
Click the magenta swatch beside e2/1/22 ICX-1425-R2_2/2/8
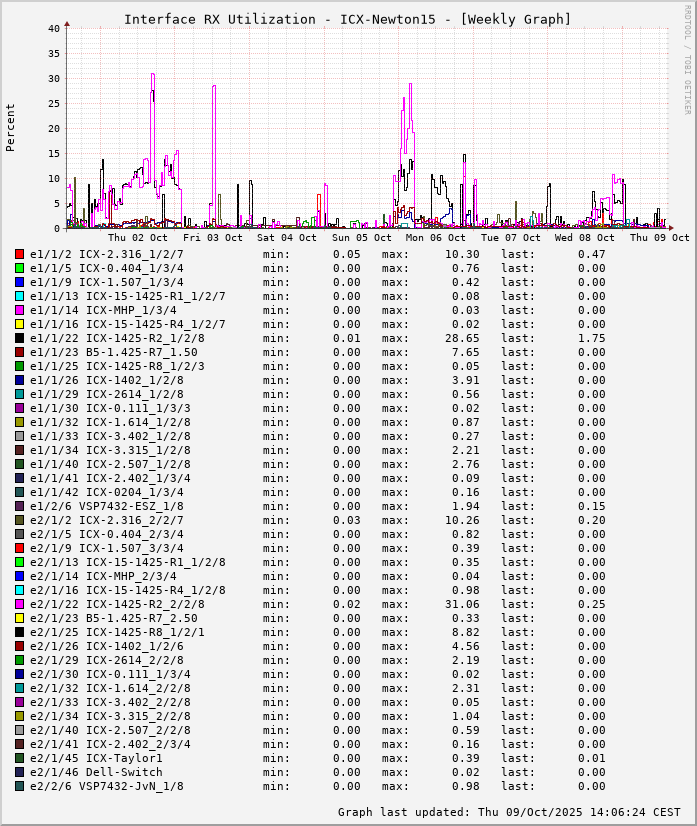pos(19,604)
